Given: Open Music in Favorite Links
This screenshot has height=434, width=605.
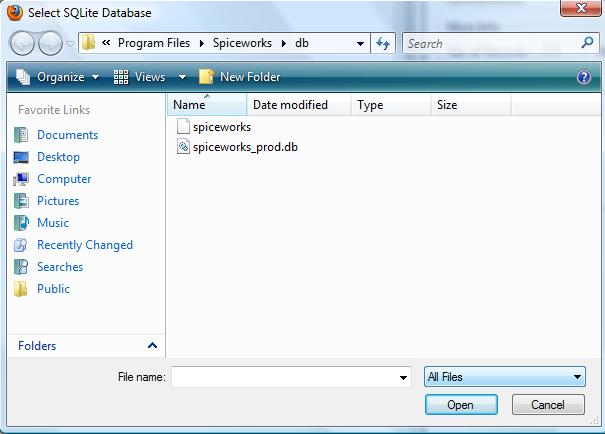Looking at the screenshot, I should [53, 223].
